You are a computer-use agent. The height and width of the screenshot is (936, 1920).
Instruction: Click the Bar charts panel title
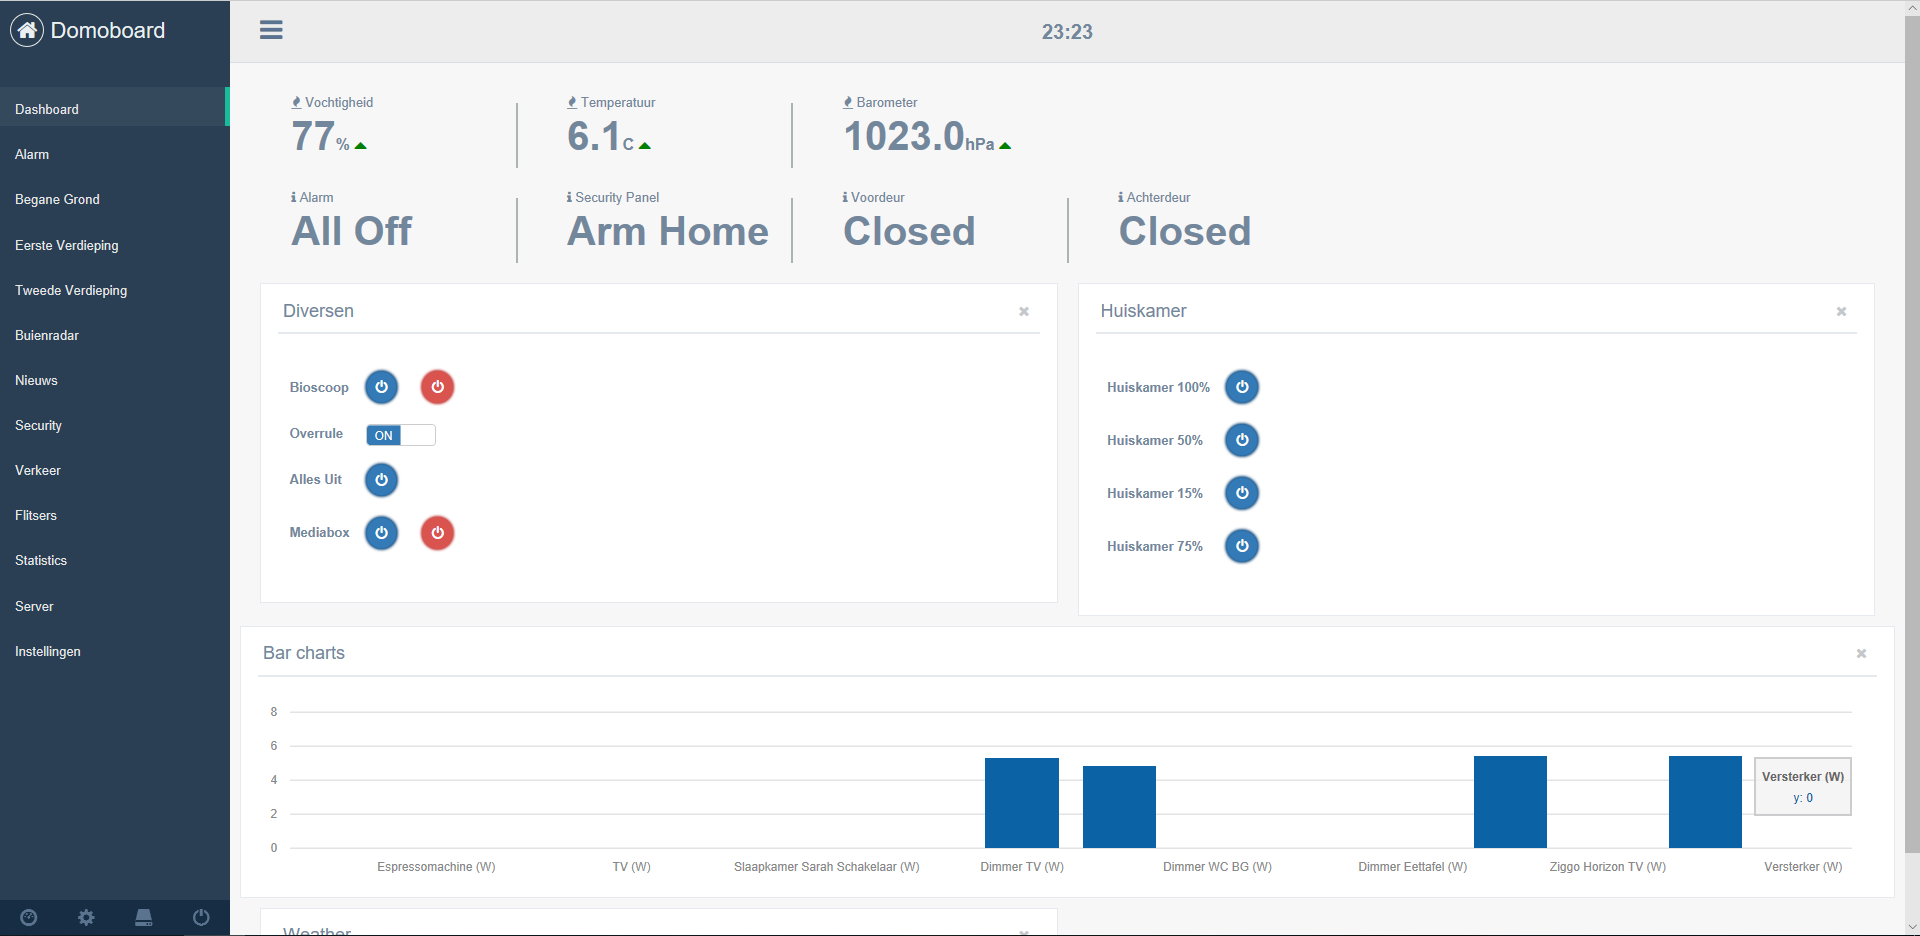click(x=304, y=653)
